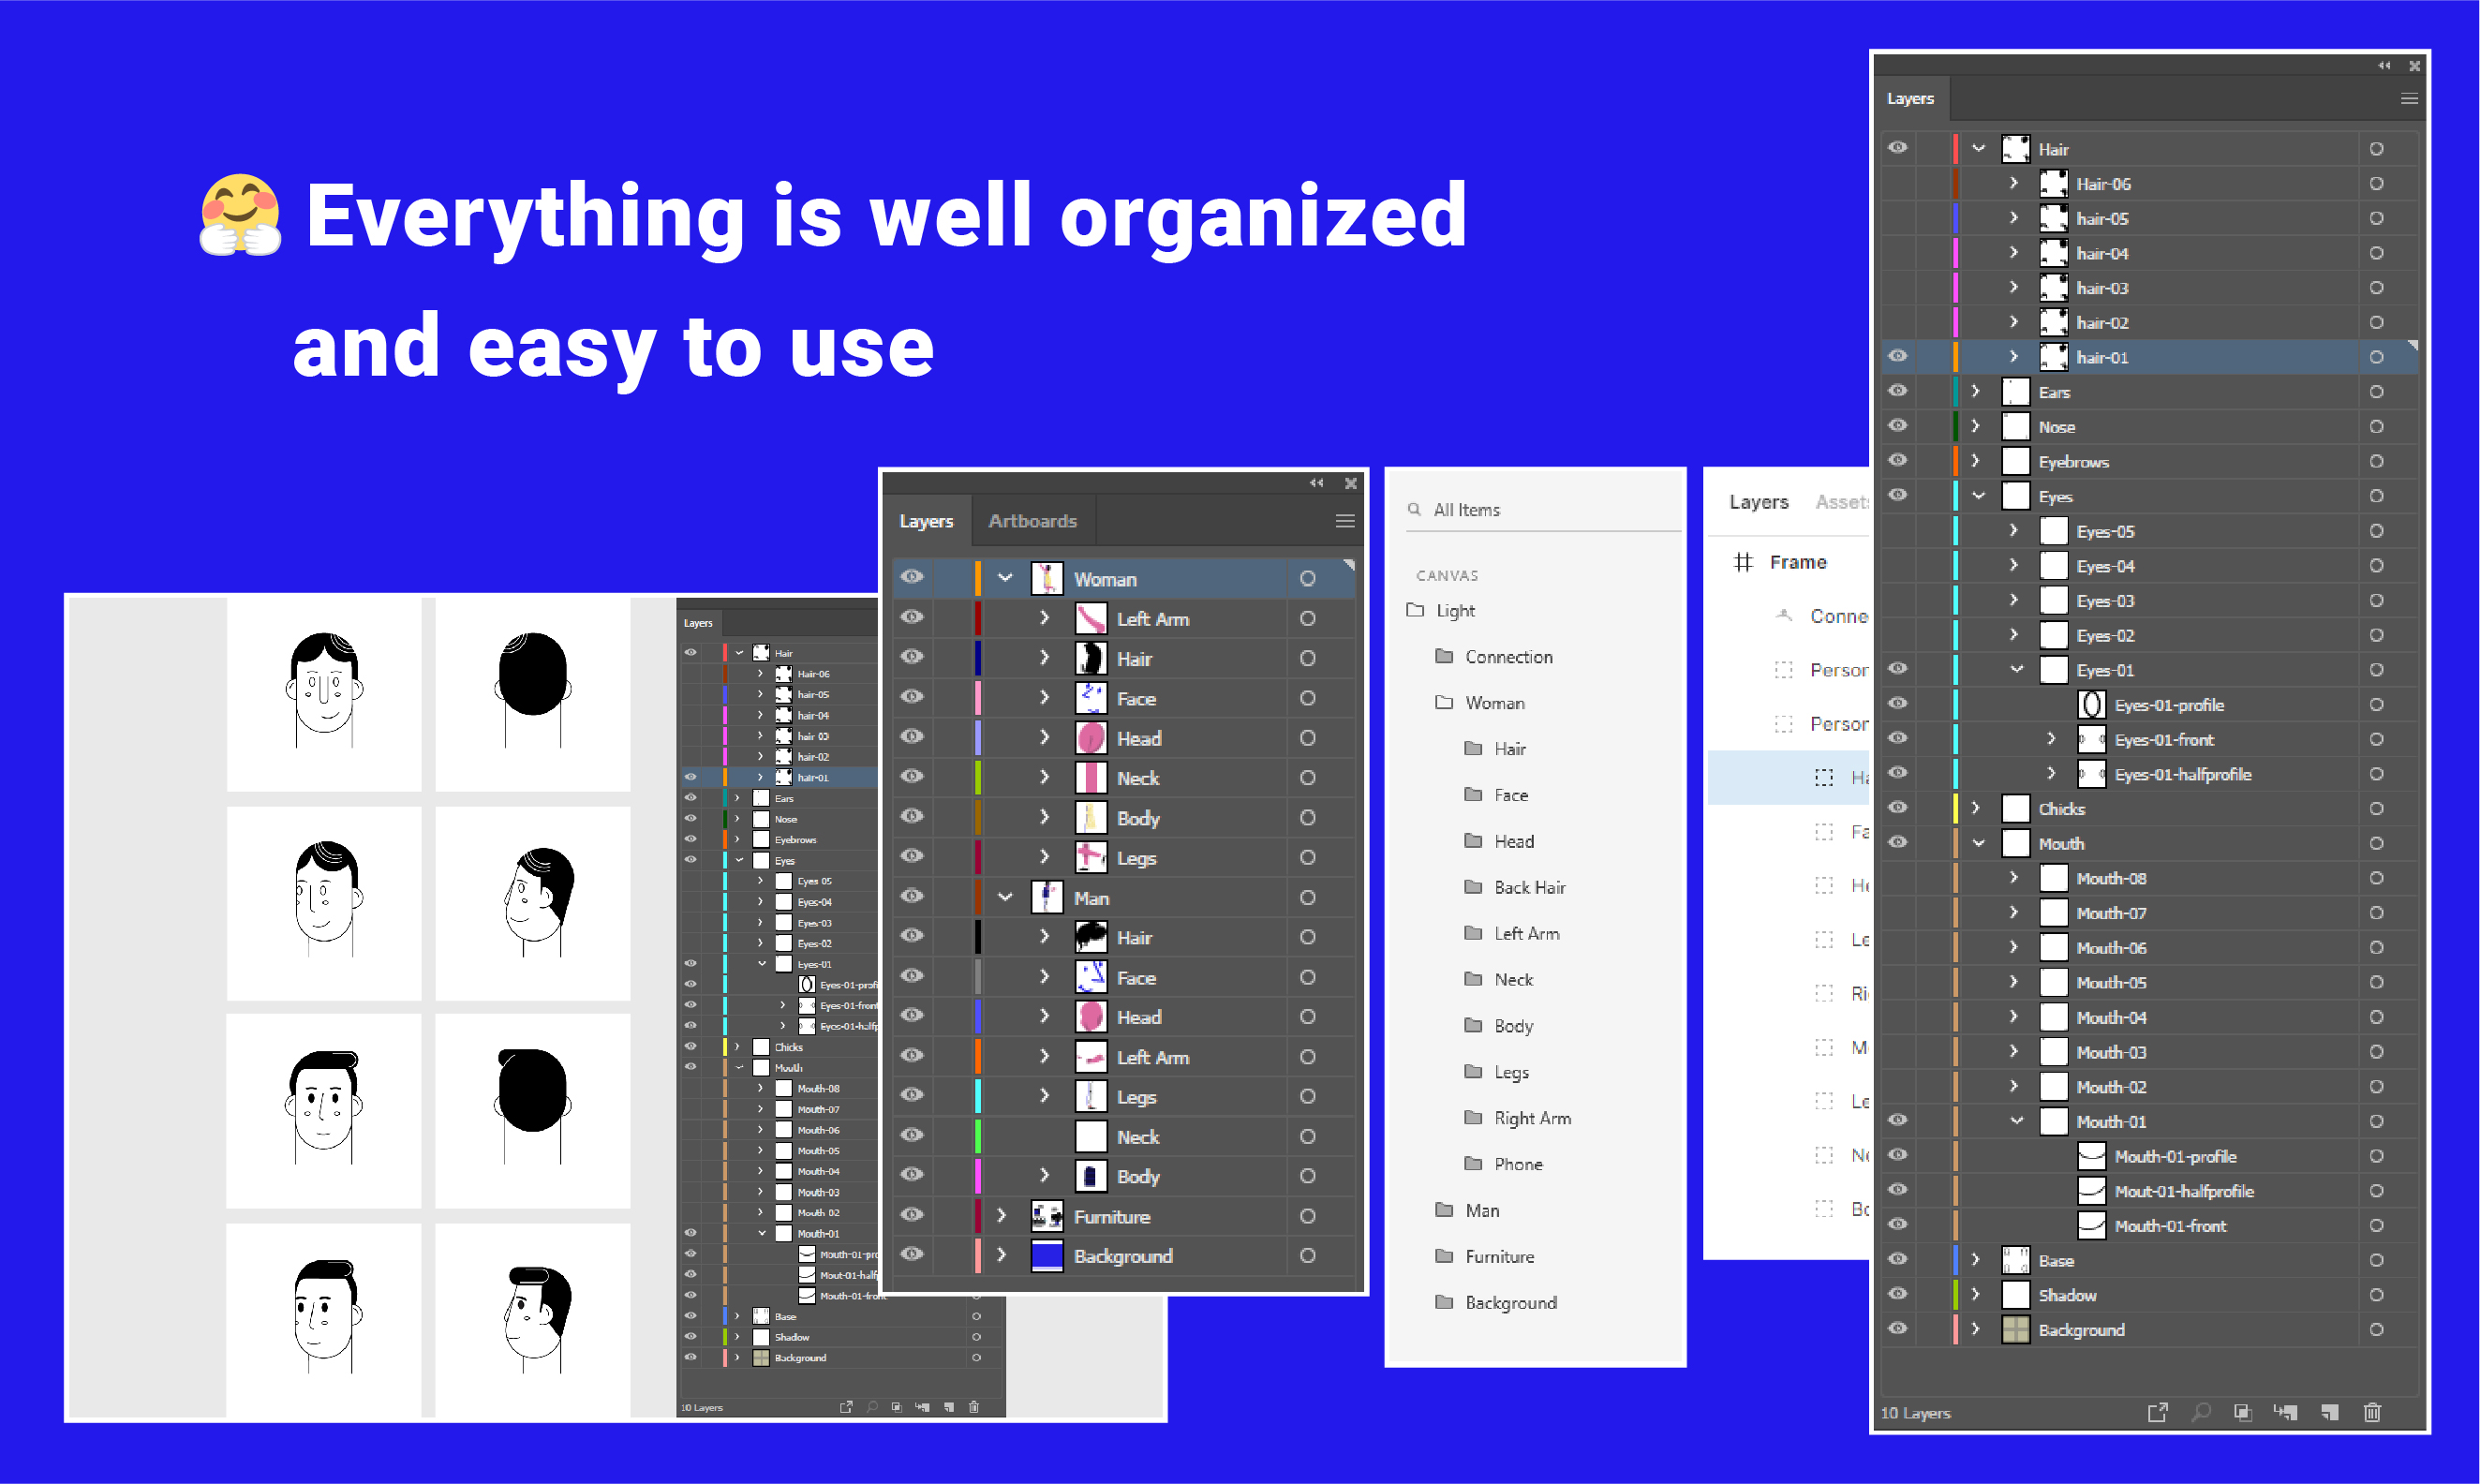This screenshot has width=2480, height=1484.
Task: Click target circle of Furniture layer
Action: (x=1307, y=1216)
